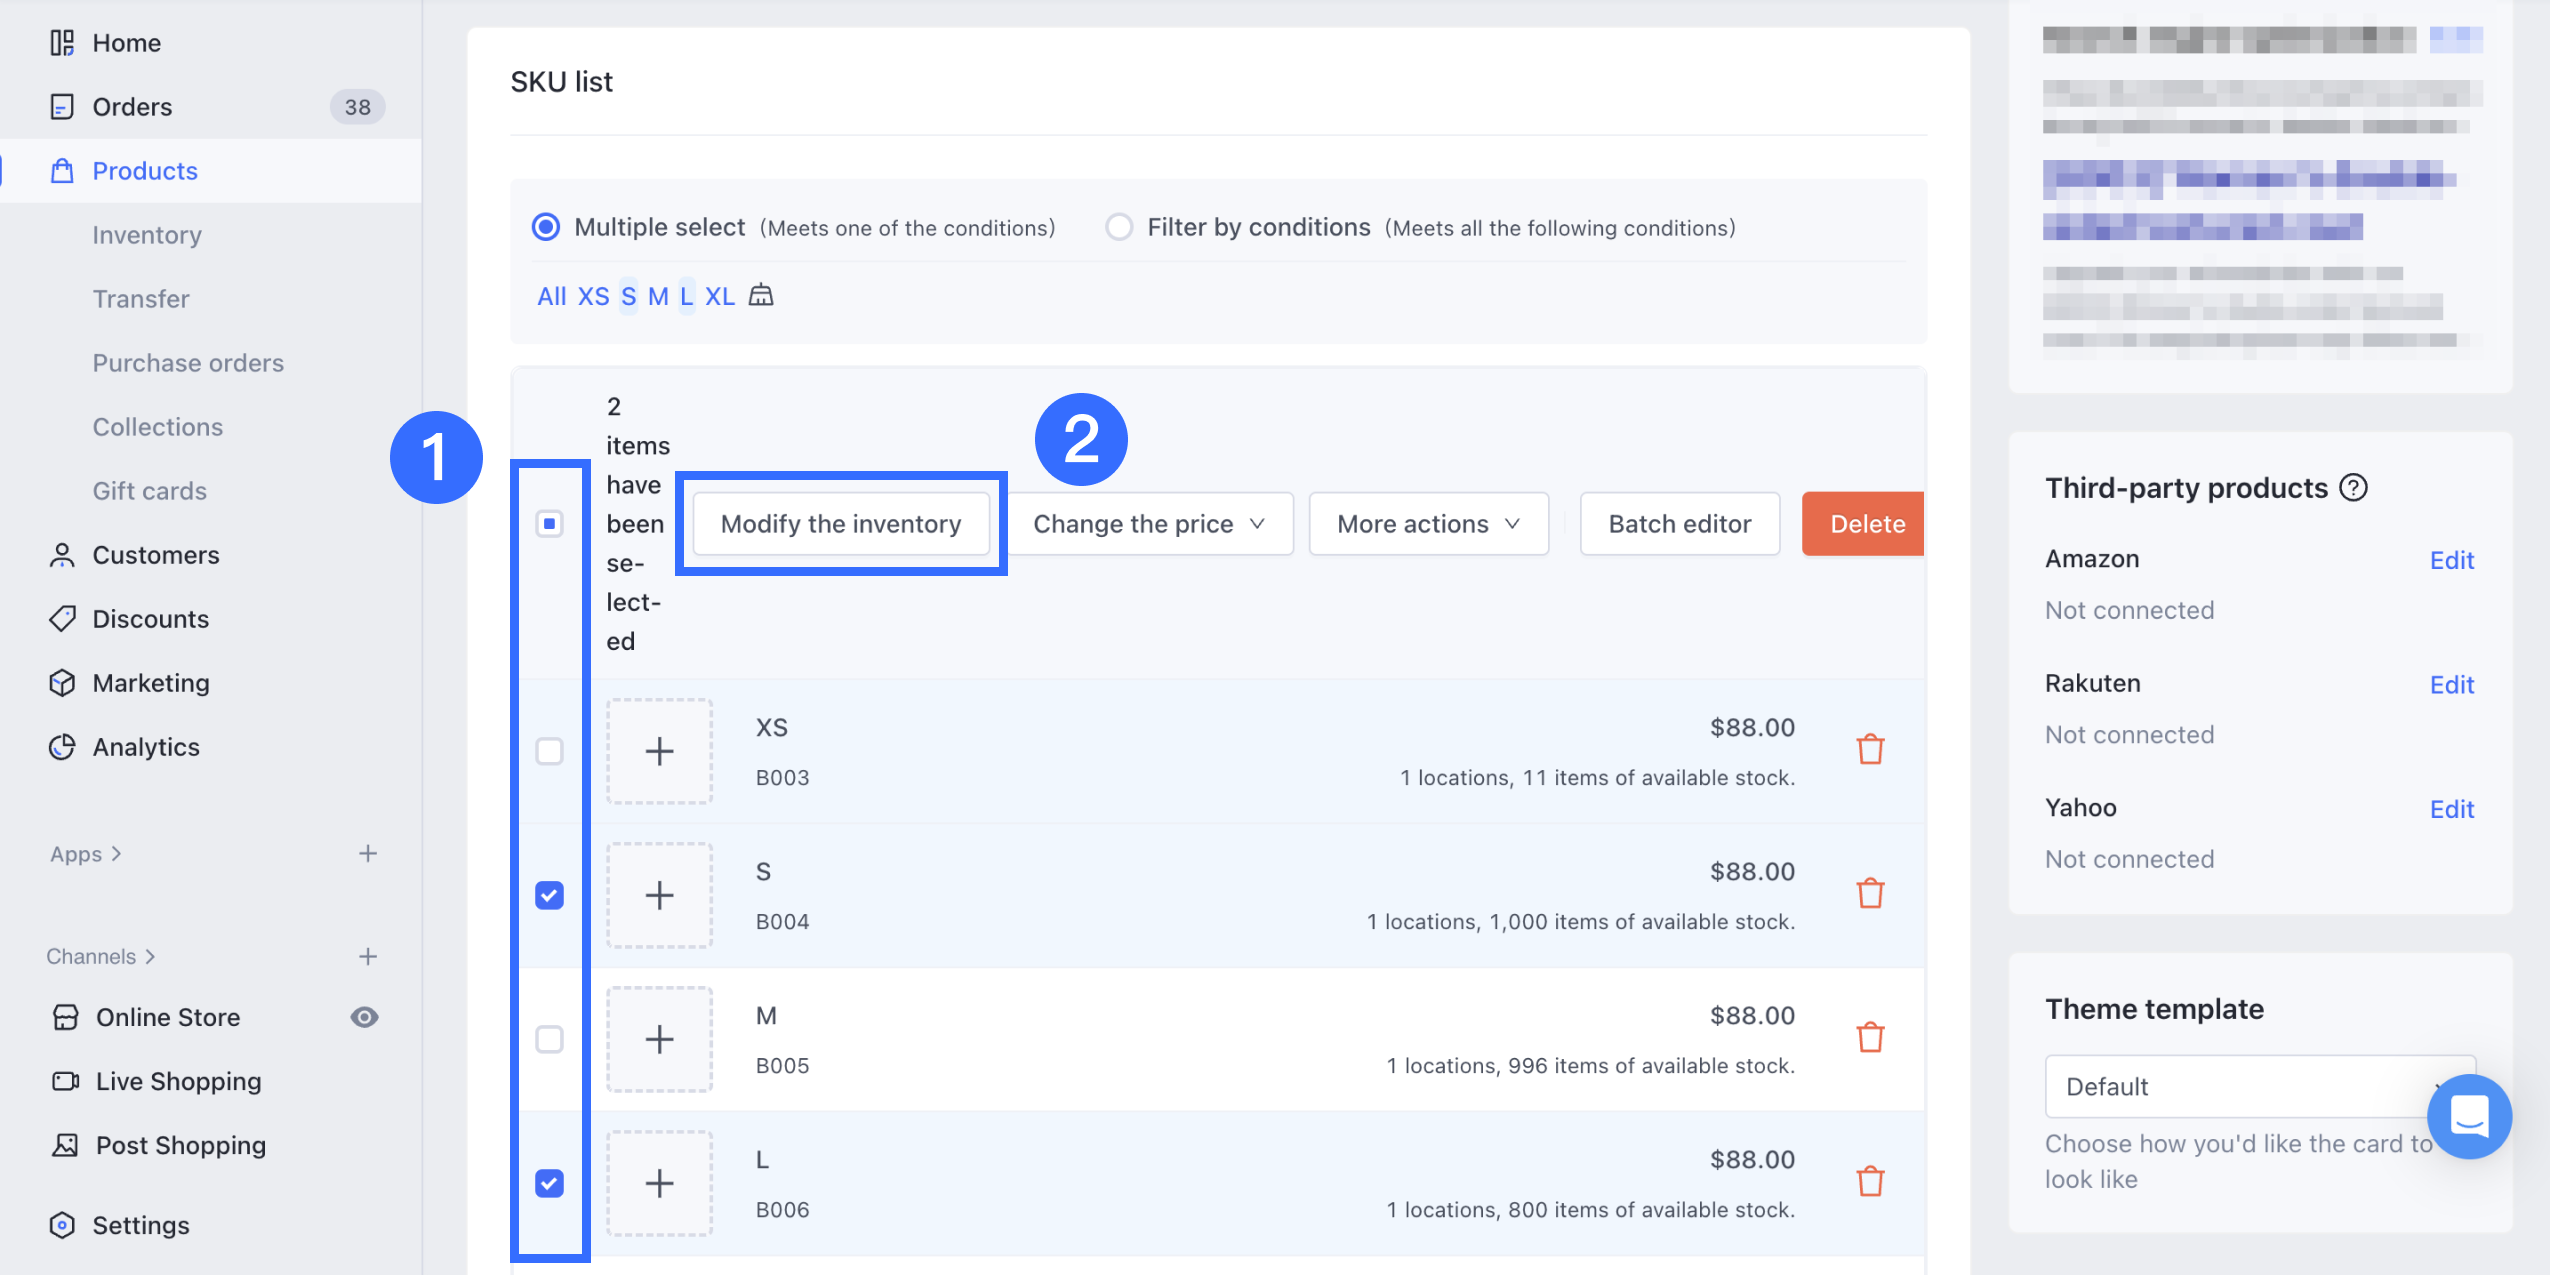Open the live chat support bubble
The height and width of the screenshot is (1275, 2550).
pos(2468,1116)
